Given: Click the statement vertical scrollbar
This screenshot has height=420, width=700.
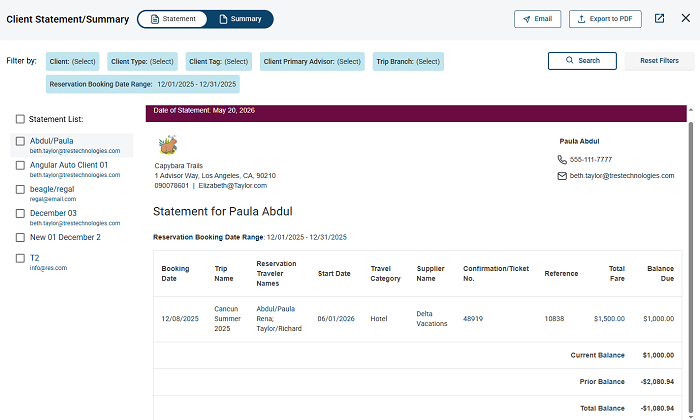Looking at the screenshot, I should point(691,268).
